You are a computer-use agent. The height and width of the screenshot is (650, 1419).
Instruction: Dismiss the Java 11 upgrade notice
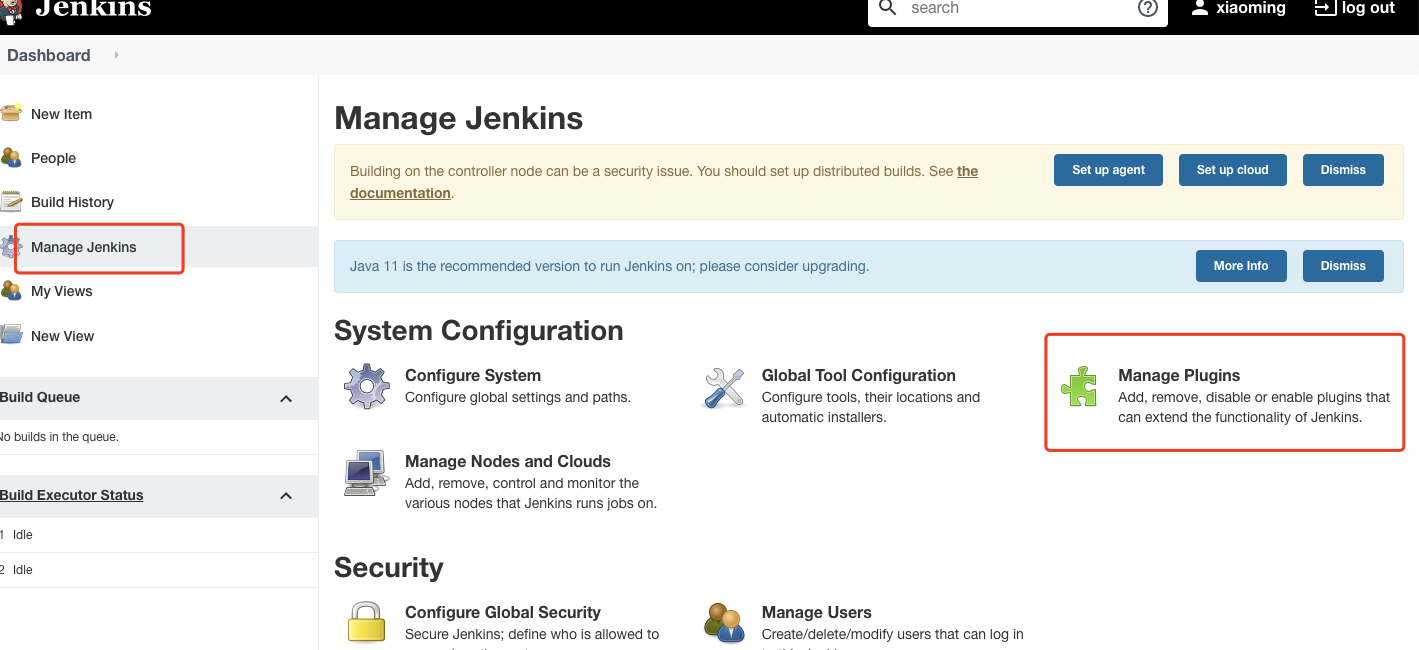(x=1343, y=265)
